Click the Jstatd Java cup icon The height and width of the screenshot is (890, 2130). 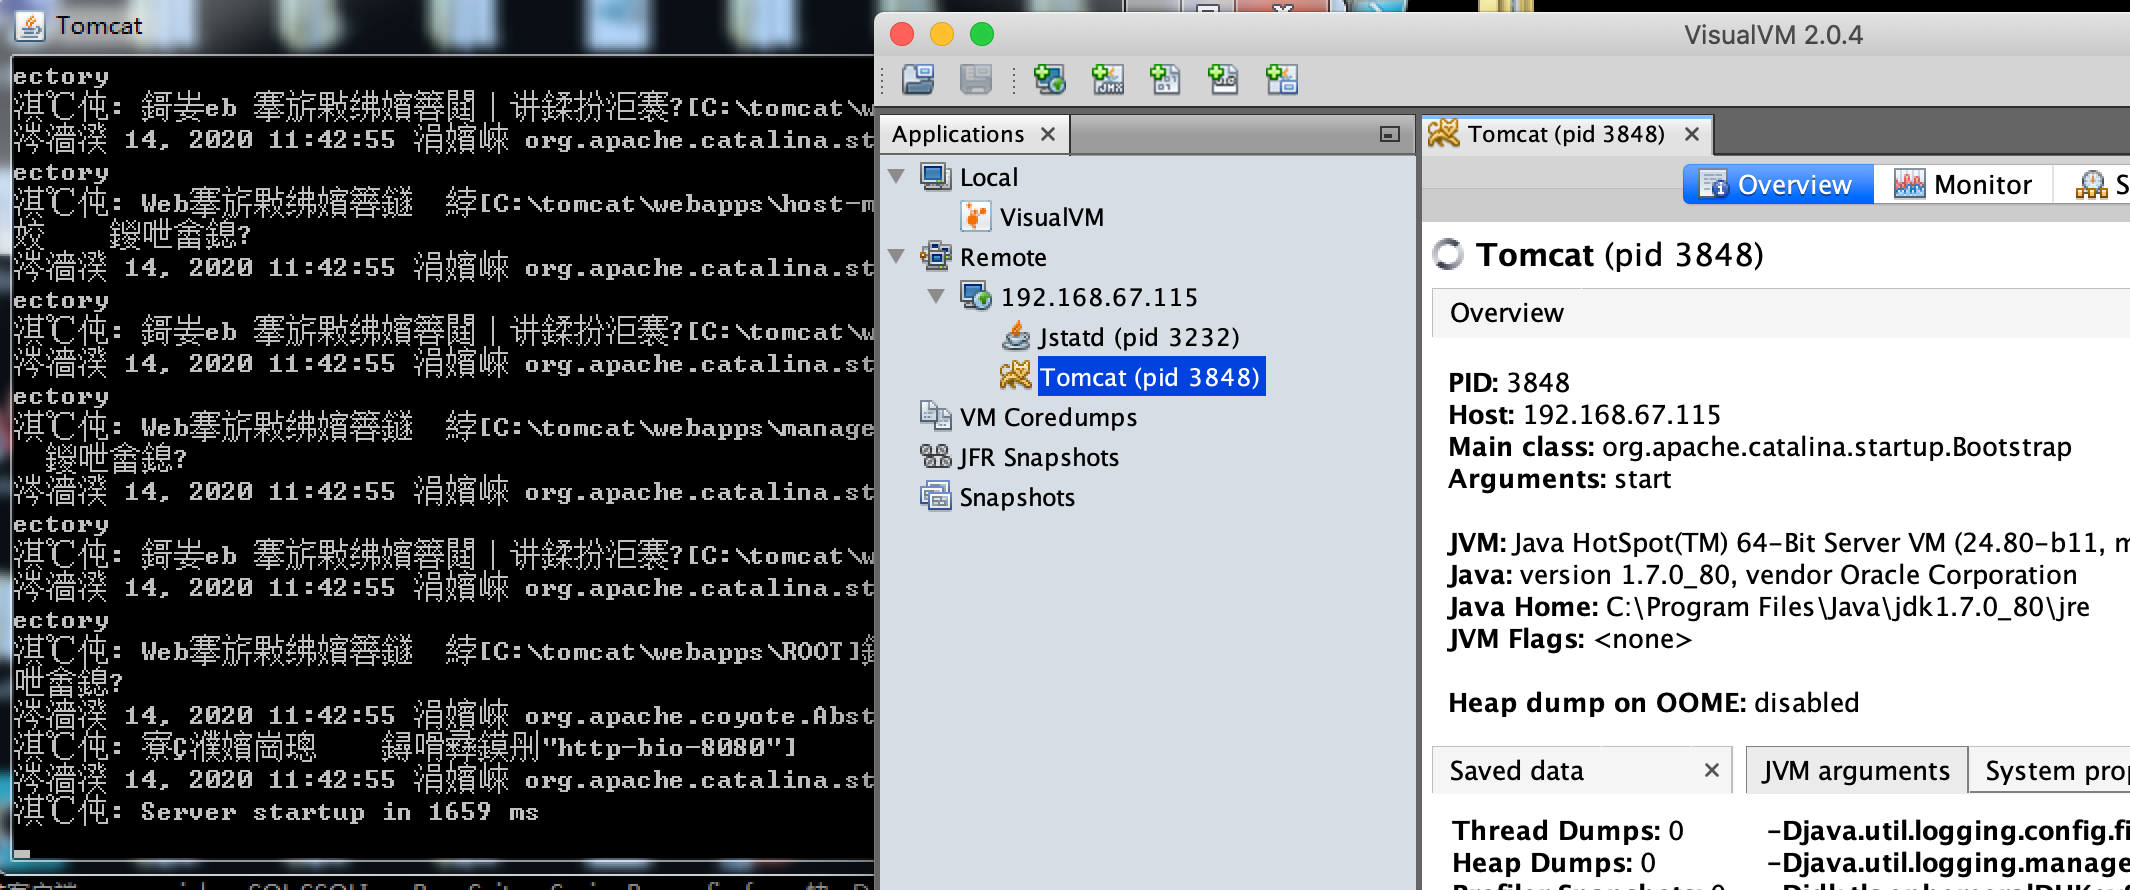point(1016,336)
